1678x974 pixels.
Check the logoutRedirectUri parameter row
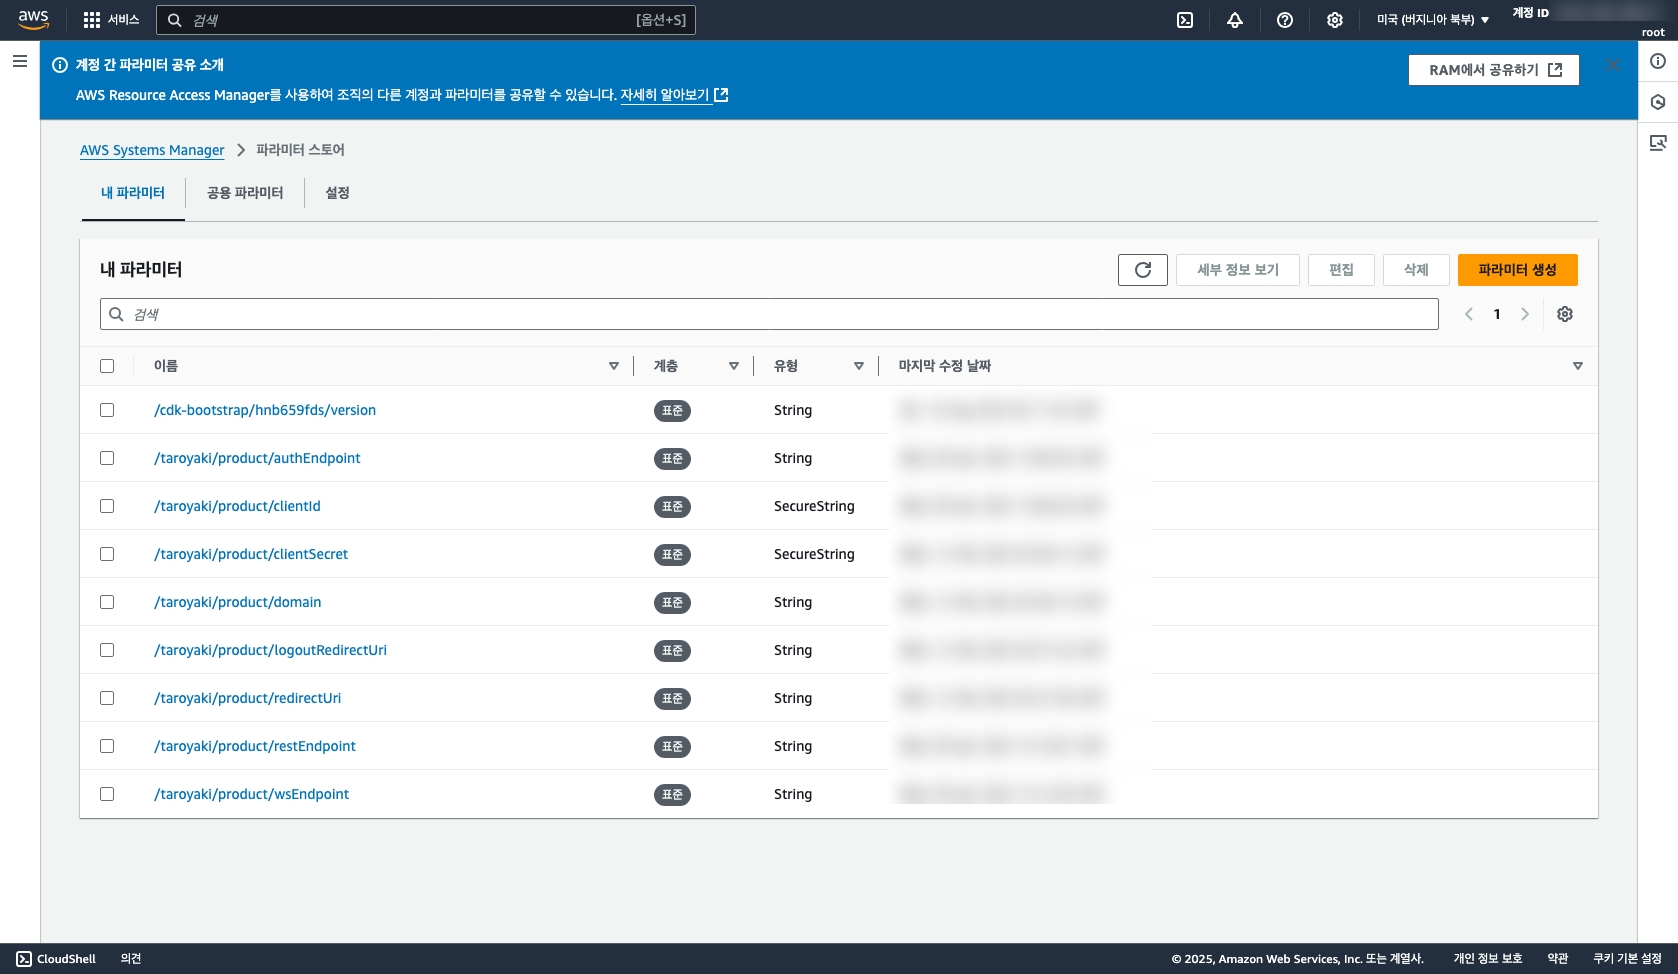point(107,650)
